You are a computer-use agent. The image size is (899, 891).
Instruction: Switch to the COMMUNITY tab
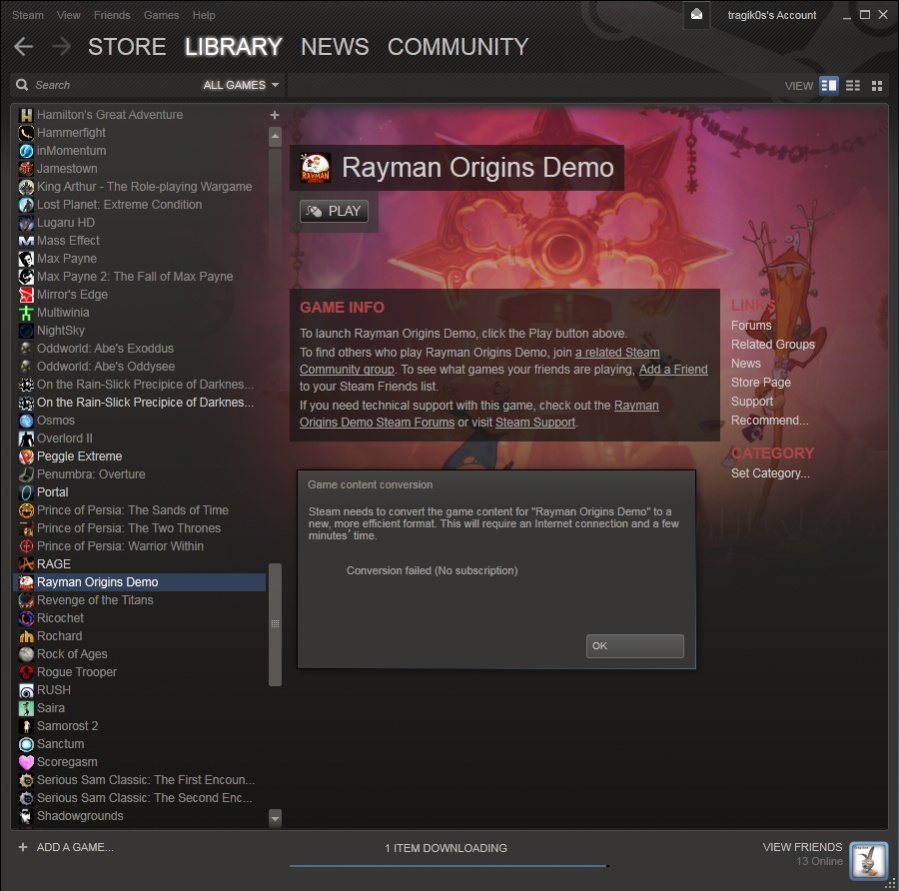pyautogui.click(x=458, y=46)
